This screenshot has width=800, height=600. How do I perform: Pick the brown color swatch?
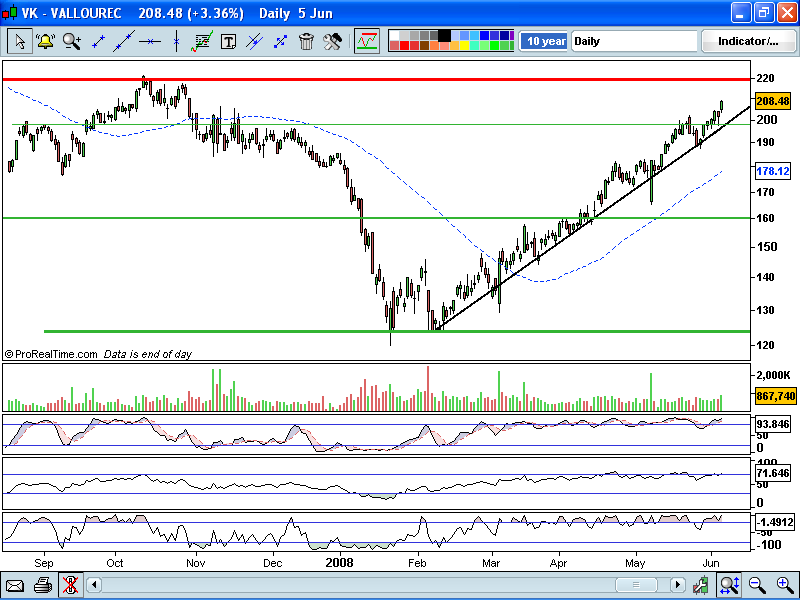tap(424, 46)
